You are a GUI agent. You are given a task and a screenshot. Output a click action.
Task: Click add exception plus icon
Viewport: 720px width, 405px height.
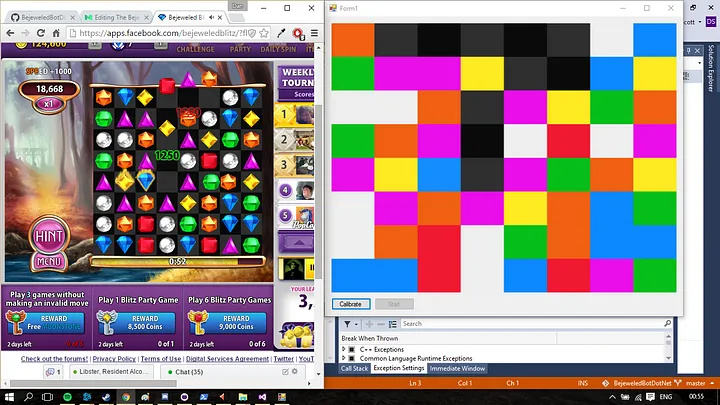(x=369, y=324)
